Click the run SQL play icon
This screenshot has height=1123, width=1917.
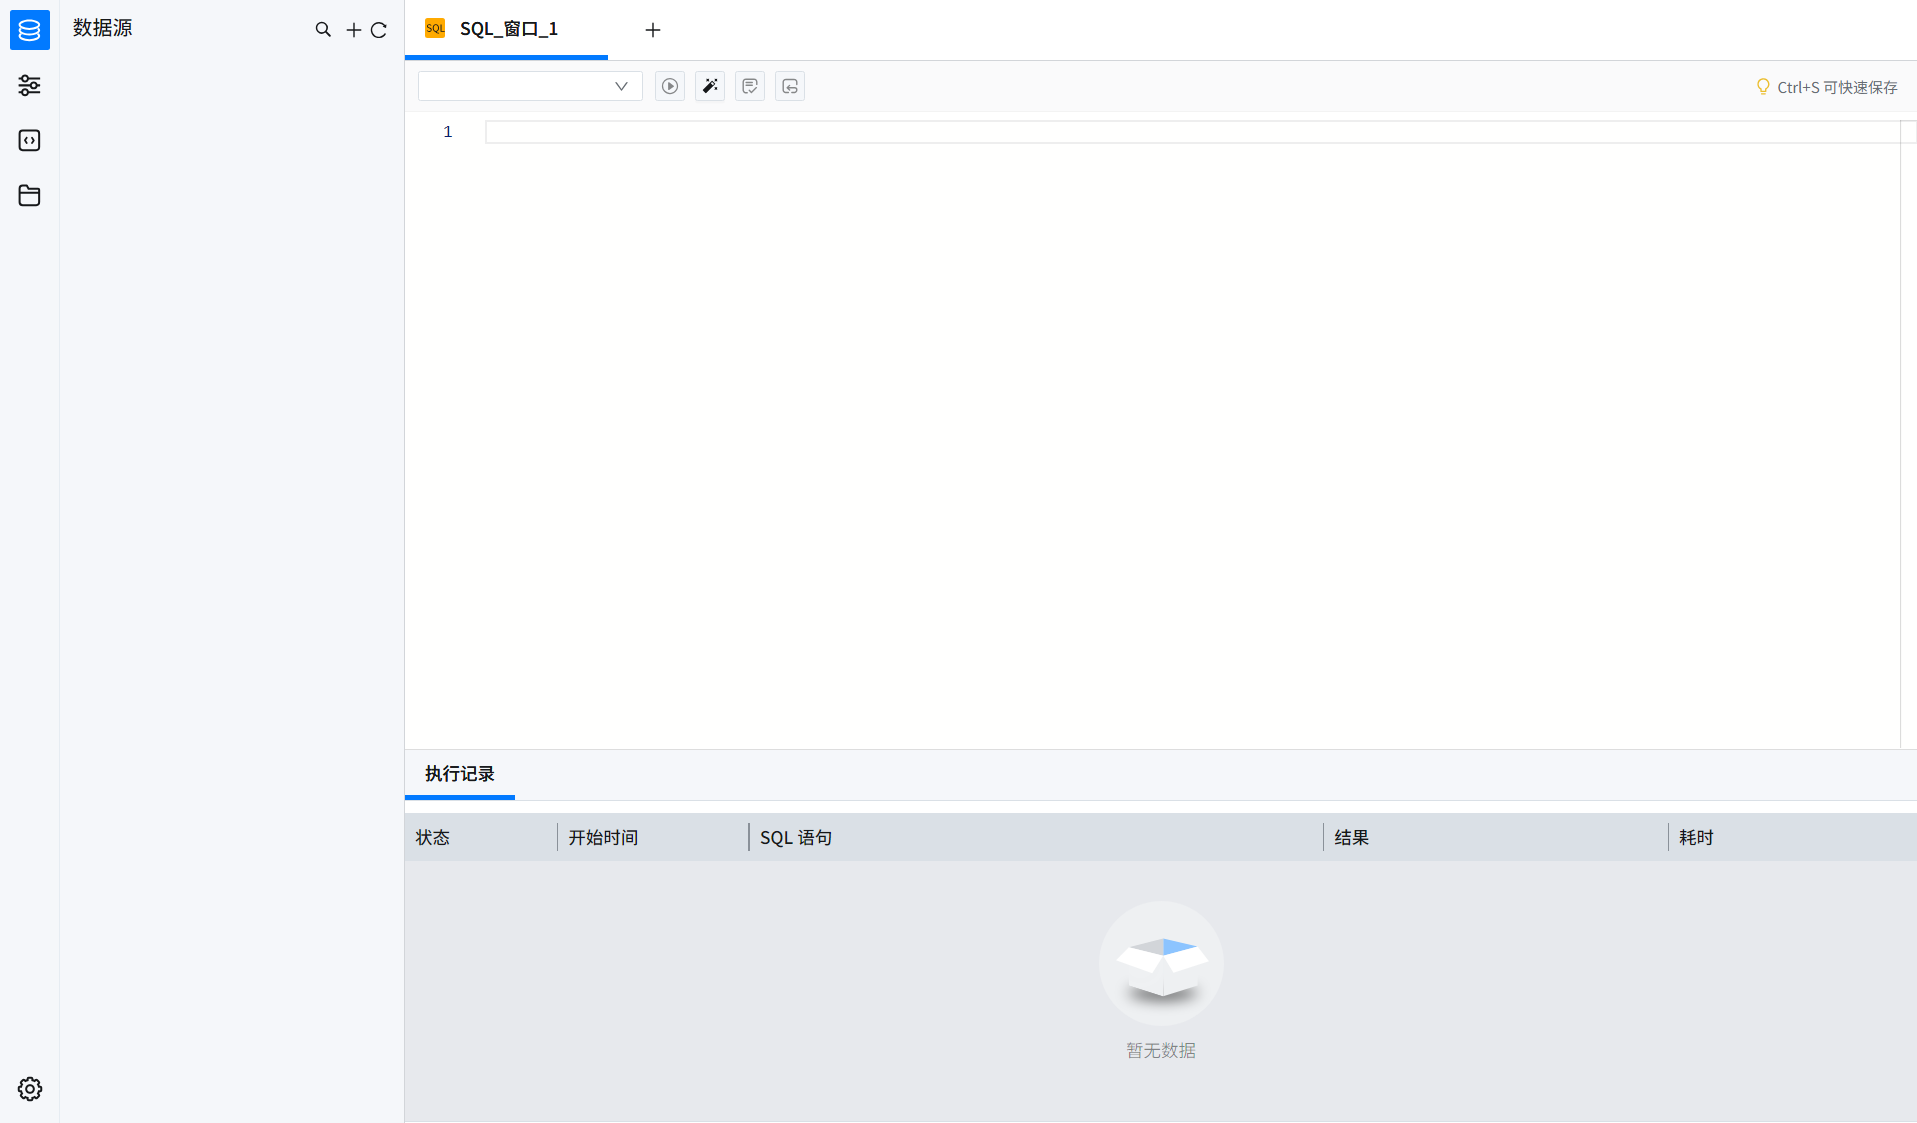[670, 87]
